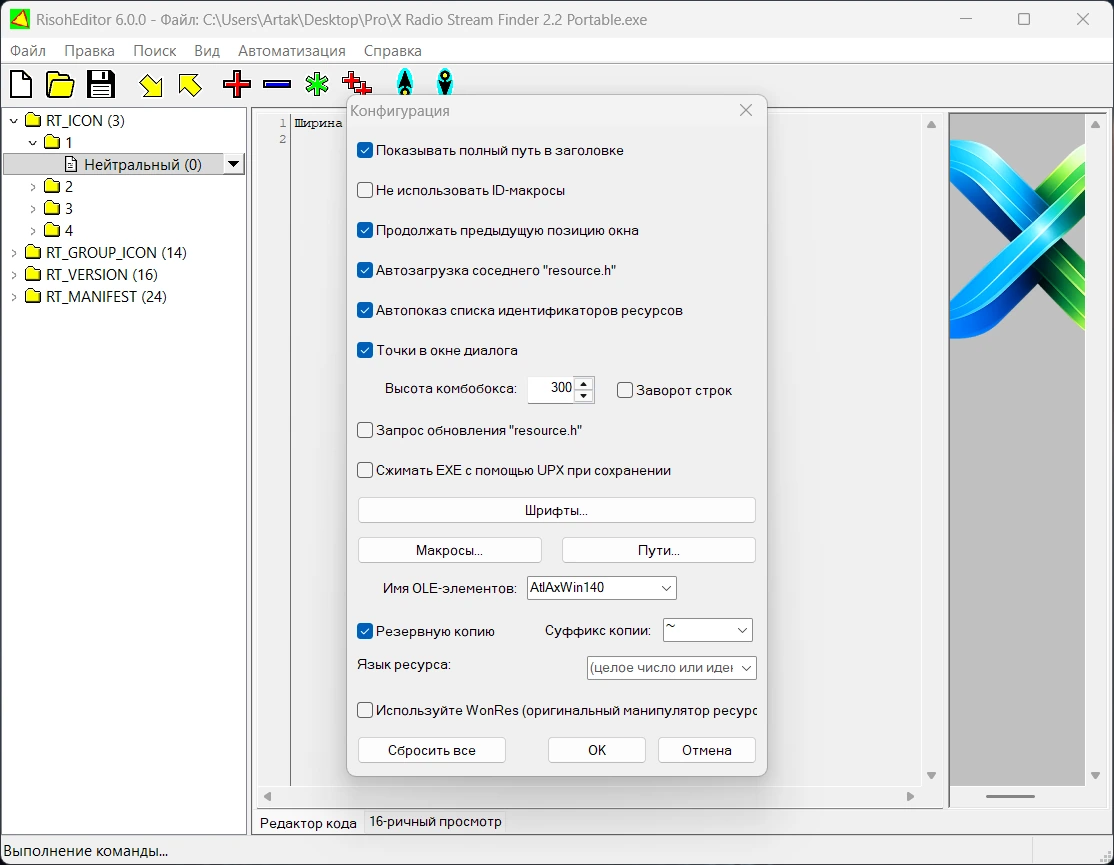
Task: Click the Высота комбобокса value field
Action: (551, 388)
